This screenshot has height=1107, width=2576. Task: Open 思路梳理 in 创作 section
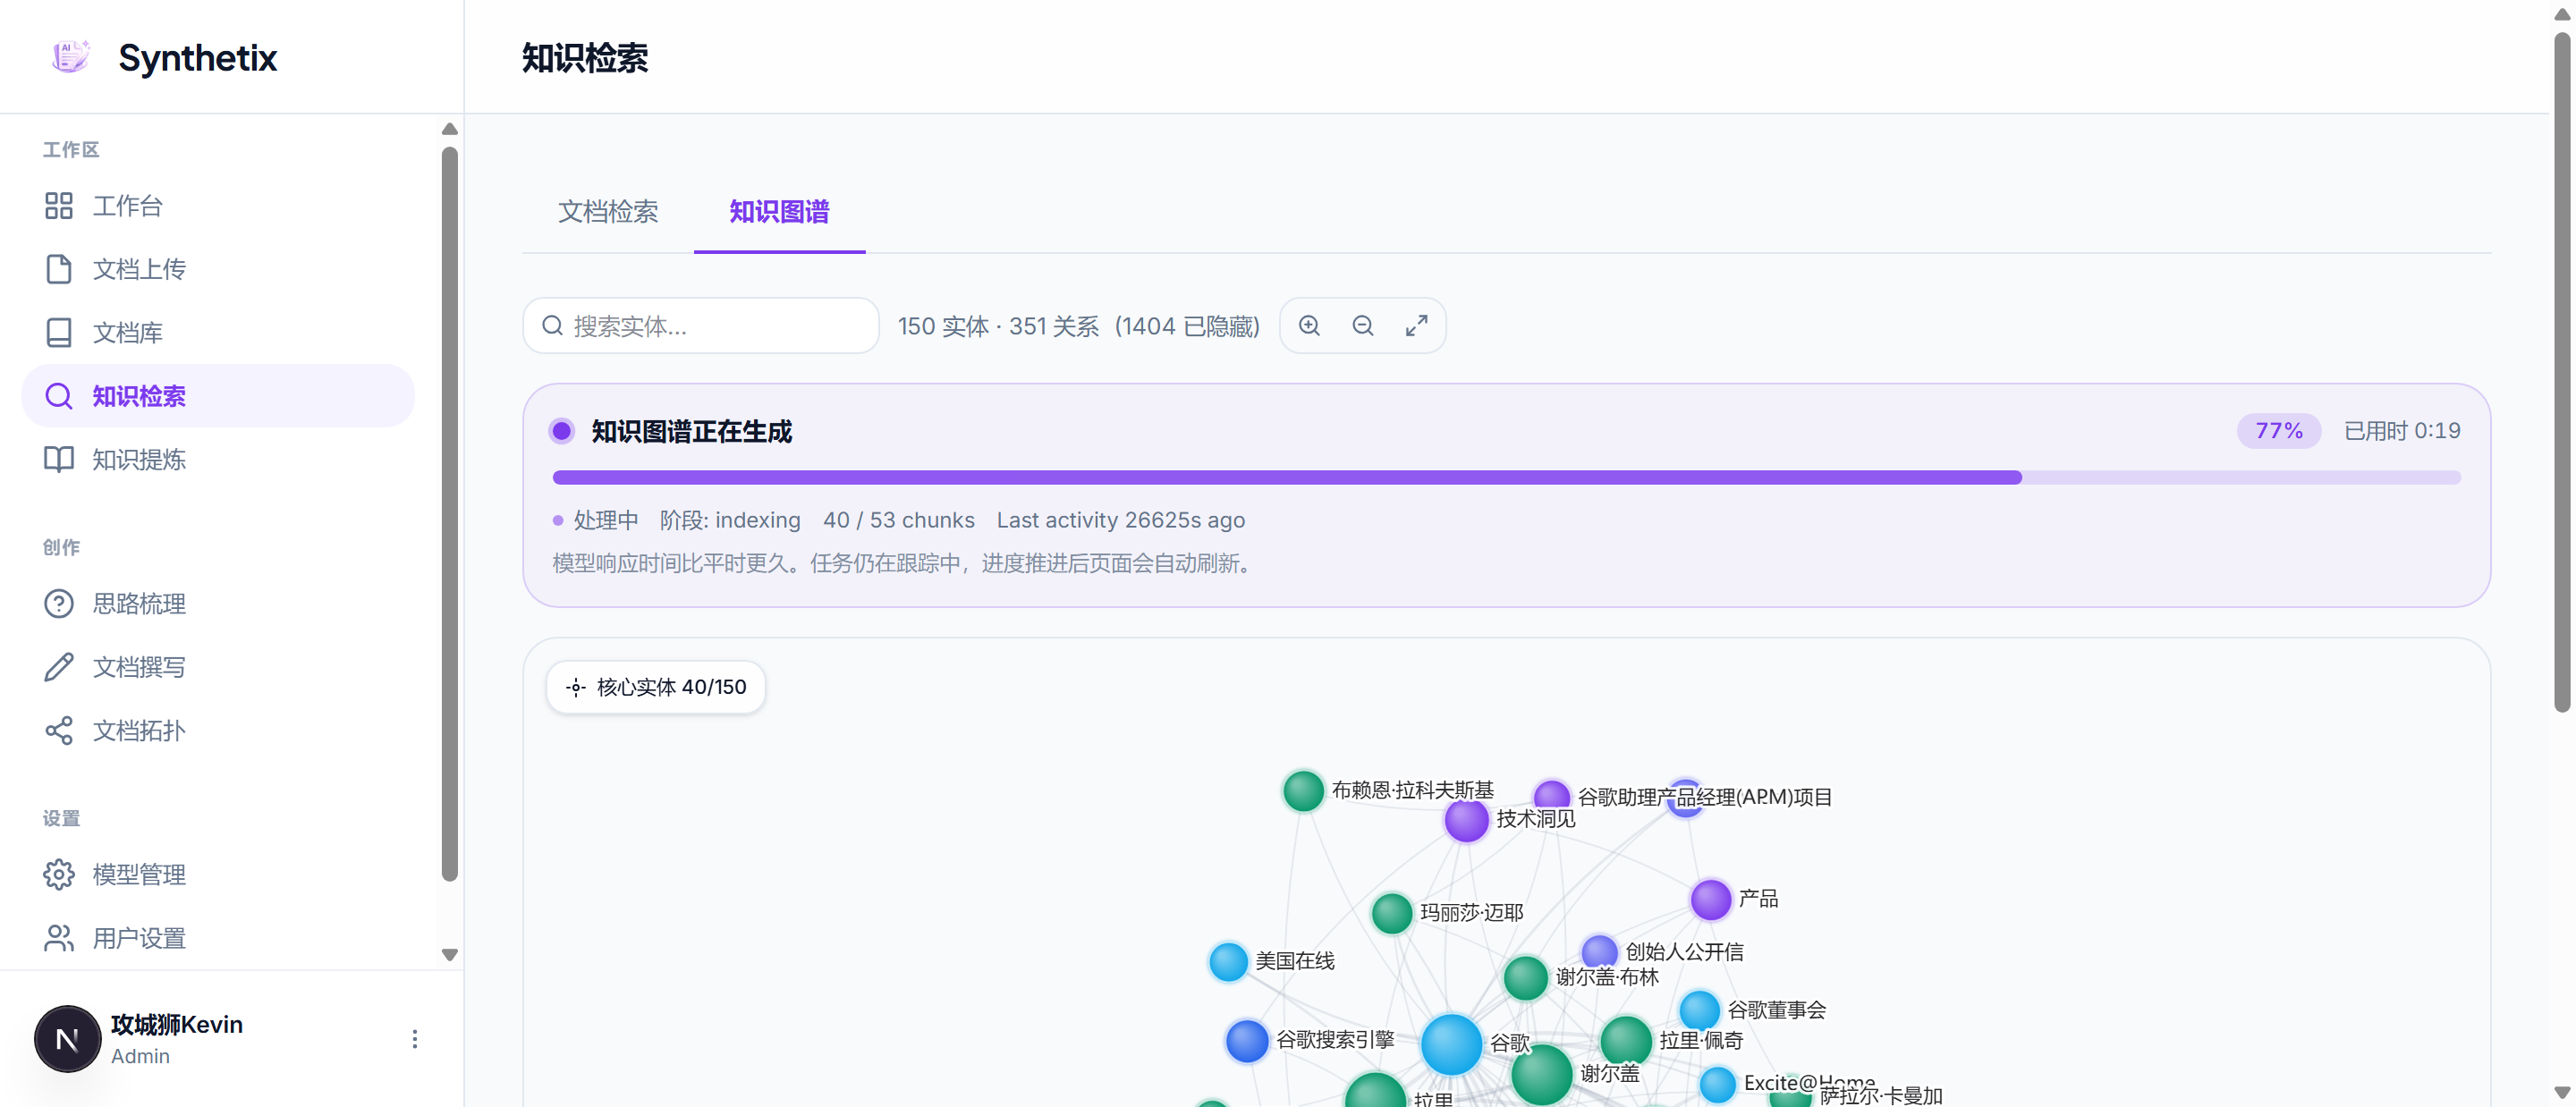pos(218,604)
